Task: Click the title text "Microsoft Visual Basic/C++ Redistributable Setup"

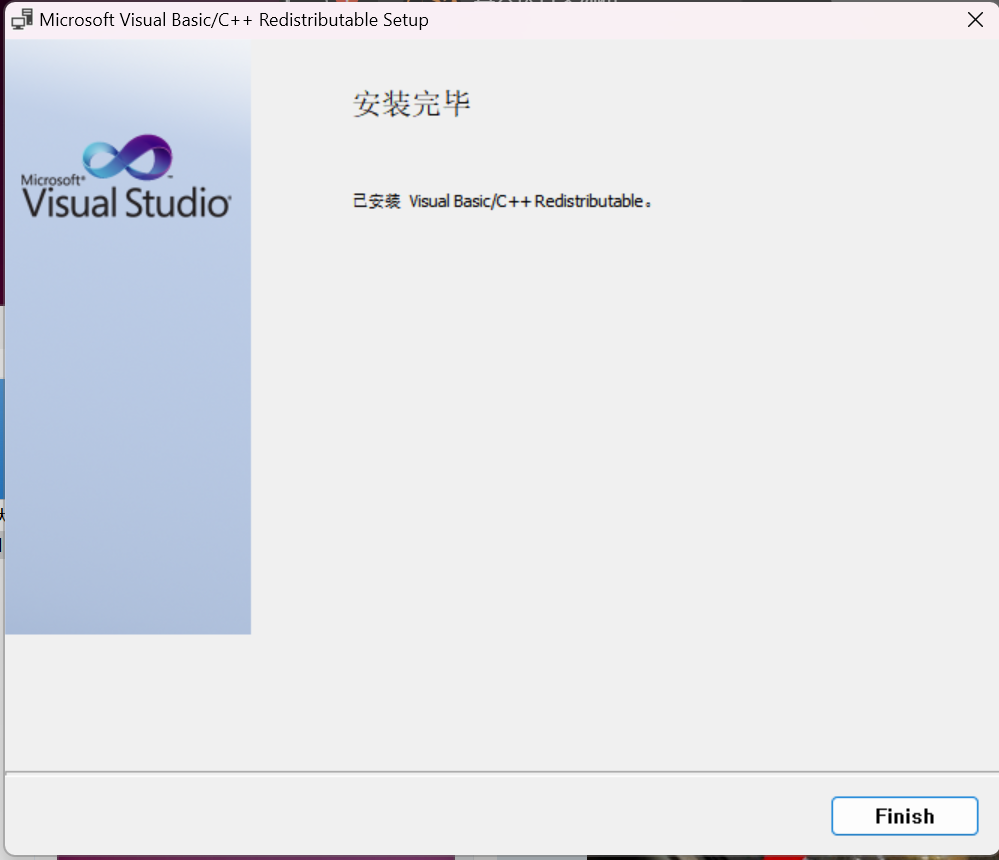Action: pos(234,20)
